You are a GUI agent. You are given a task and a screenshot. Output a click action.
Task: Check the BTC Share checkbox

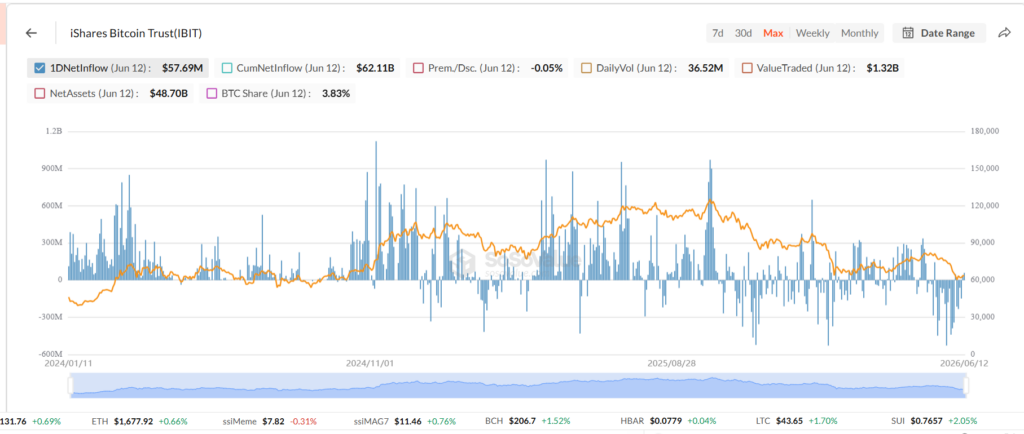click(212, 93)
